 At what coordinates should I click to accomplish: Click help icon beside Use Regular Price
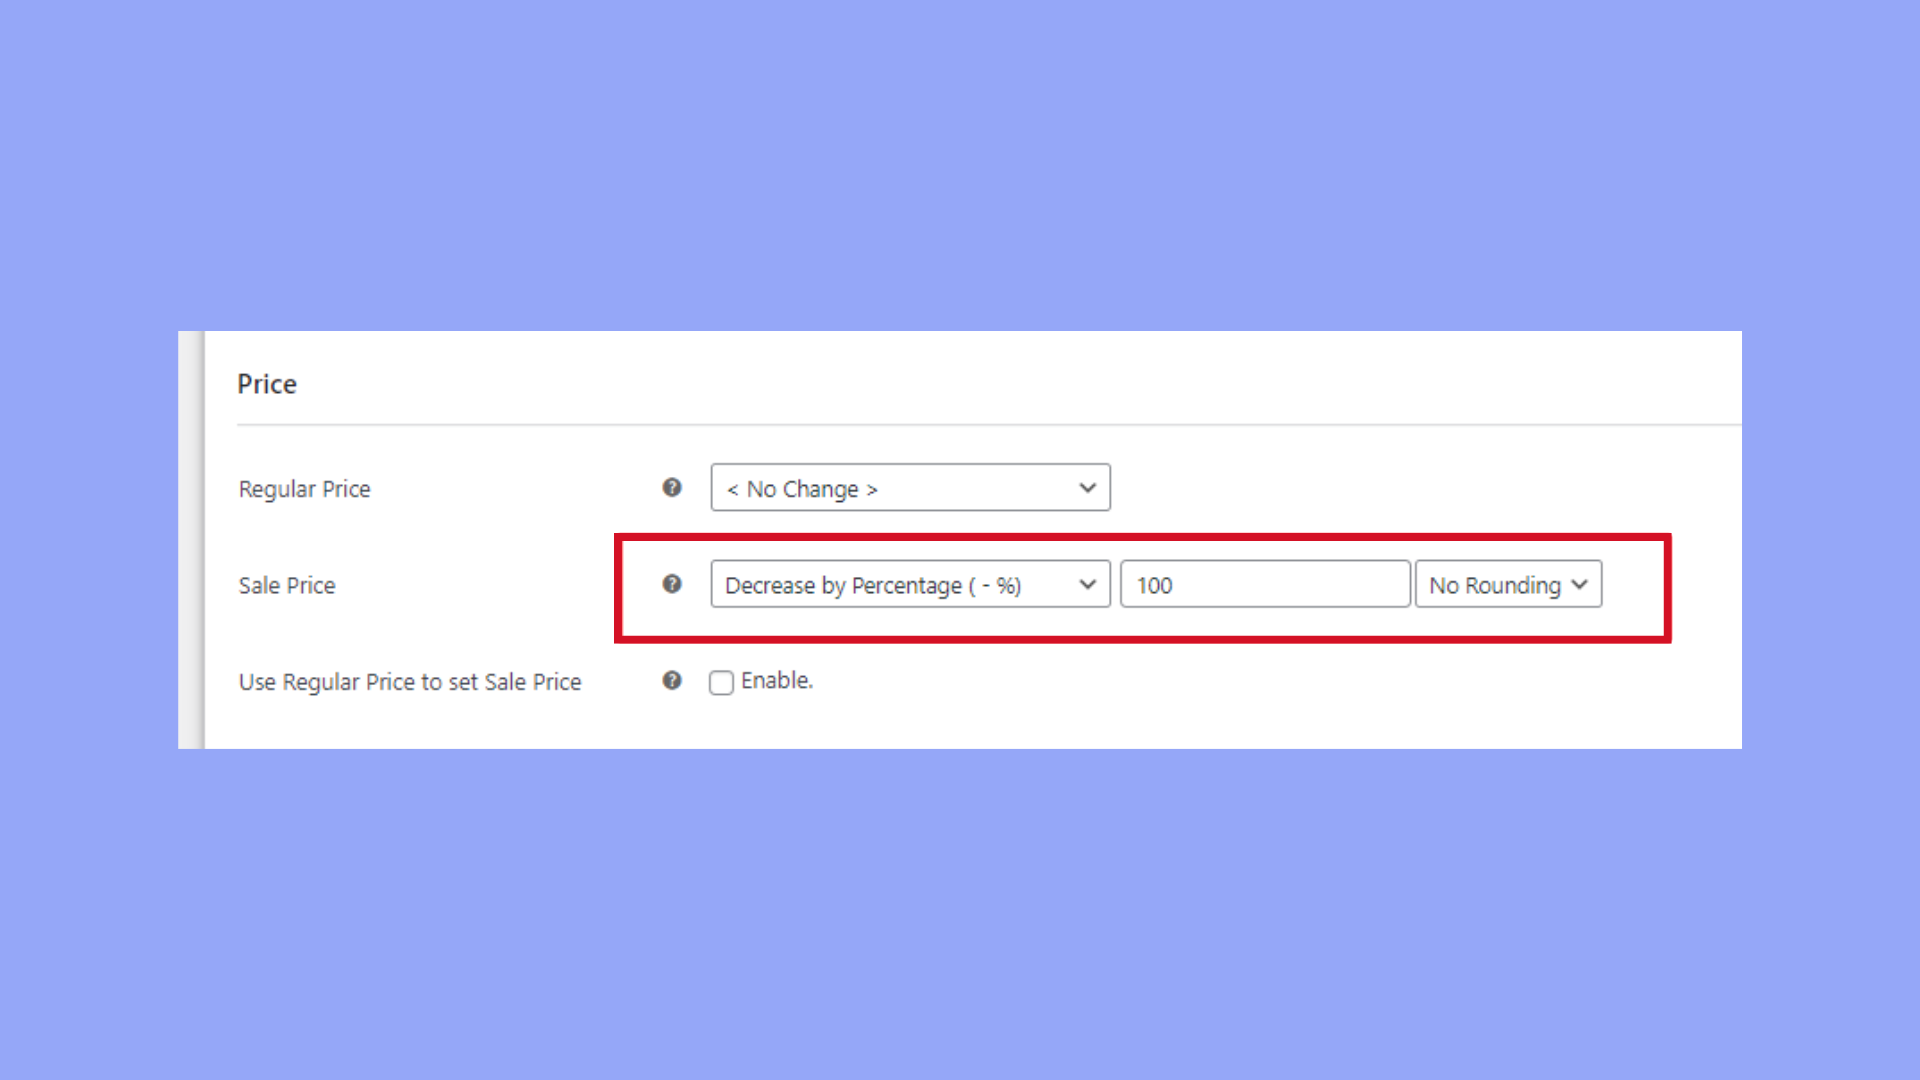[x=672, y=680]
